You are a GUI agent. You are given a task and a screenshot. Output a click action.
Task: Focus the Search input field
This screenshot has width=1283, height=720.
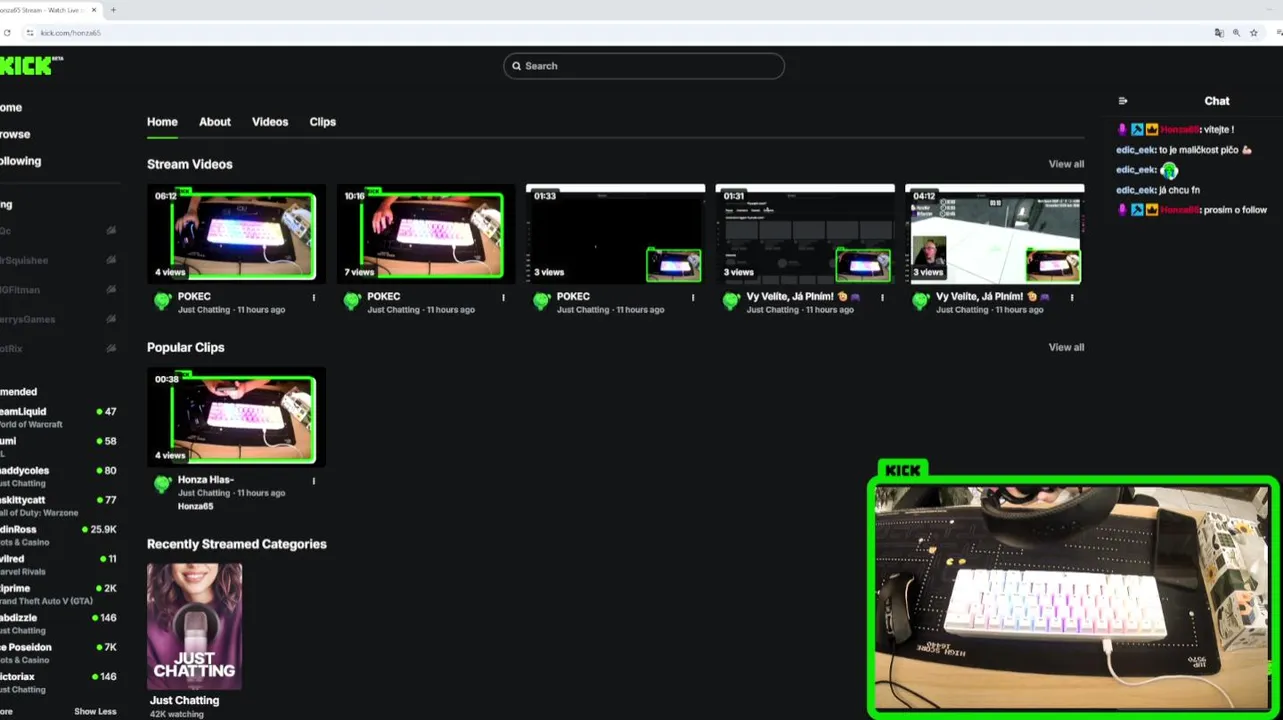(x=644, y=66)
